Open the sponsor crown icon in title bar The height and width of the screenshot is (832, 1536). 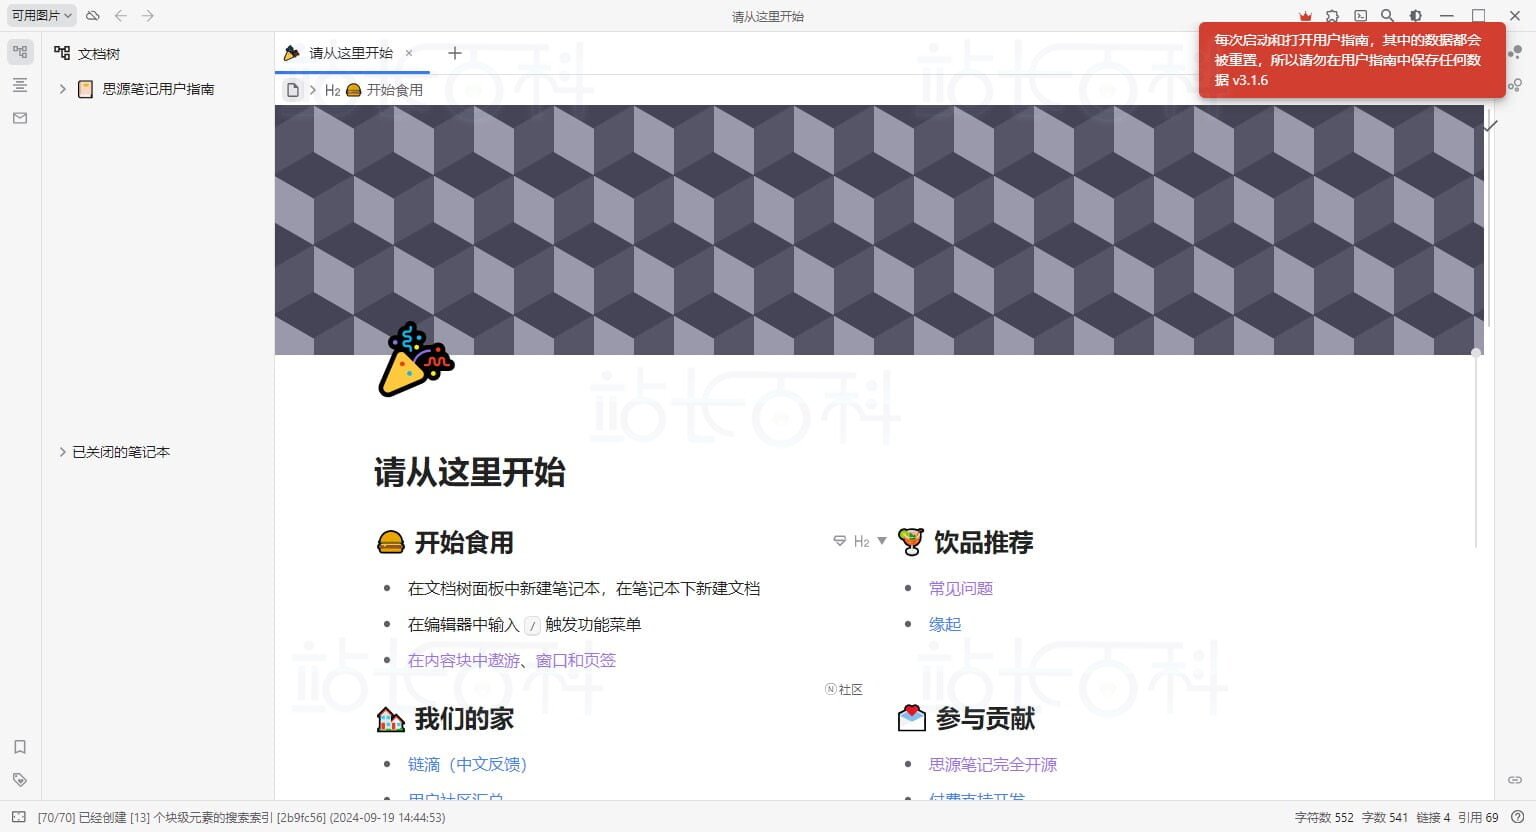(1305, 16)
